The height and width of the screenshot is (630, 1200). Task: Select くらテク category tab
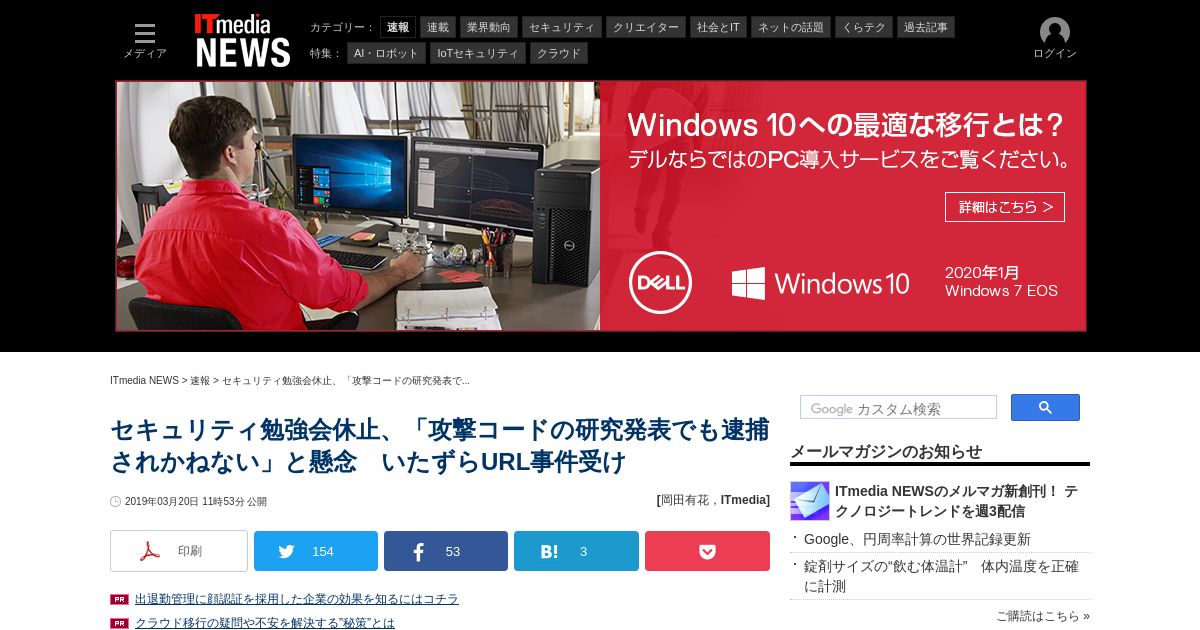(x=864, y=27)
